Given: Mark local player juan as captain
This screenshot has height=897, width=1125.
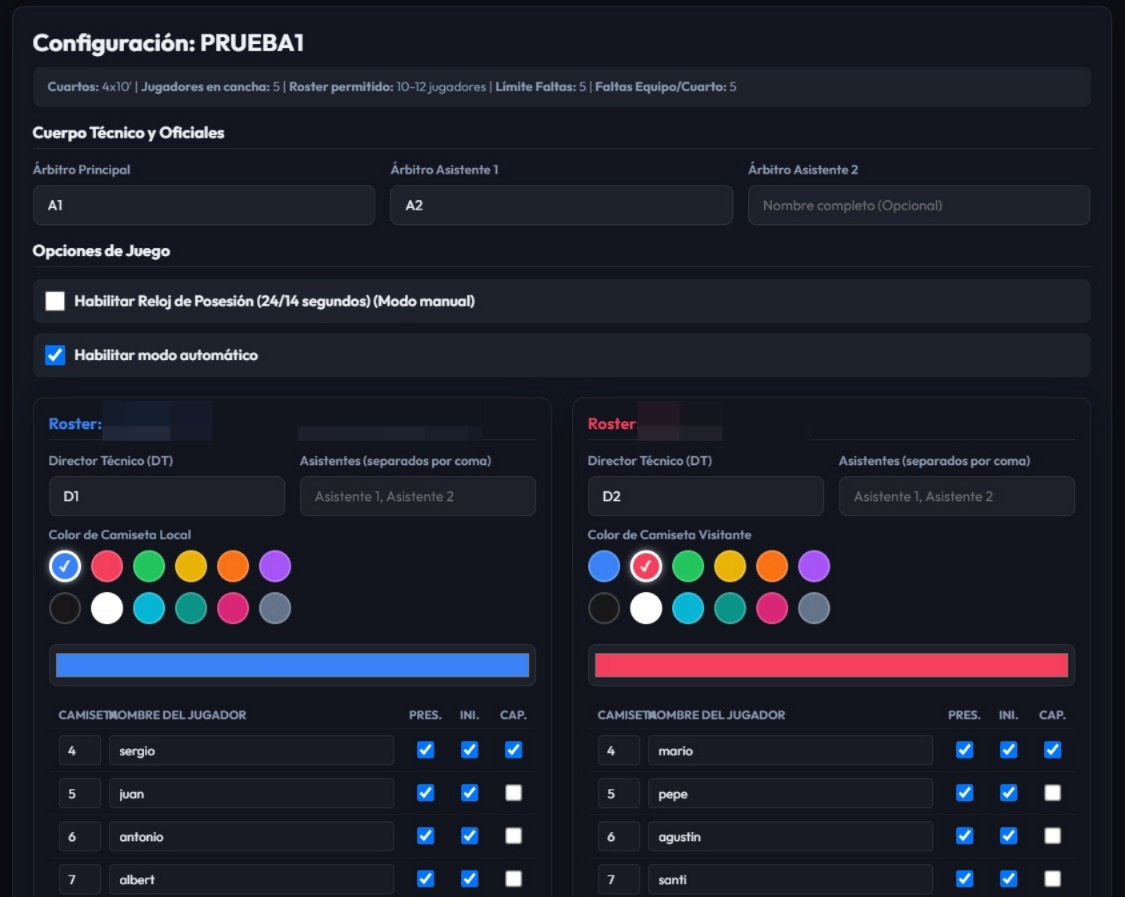Looking at the screenshot, I should click(513, 793).
